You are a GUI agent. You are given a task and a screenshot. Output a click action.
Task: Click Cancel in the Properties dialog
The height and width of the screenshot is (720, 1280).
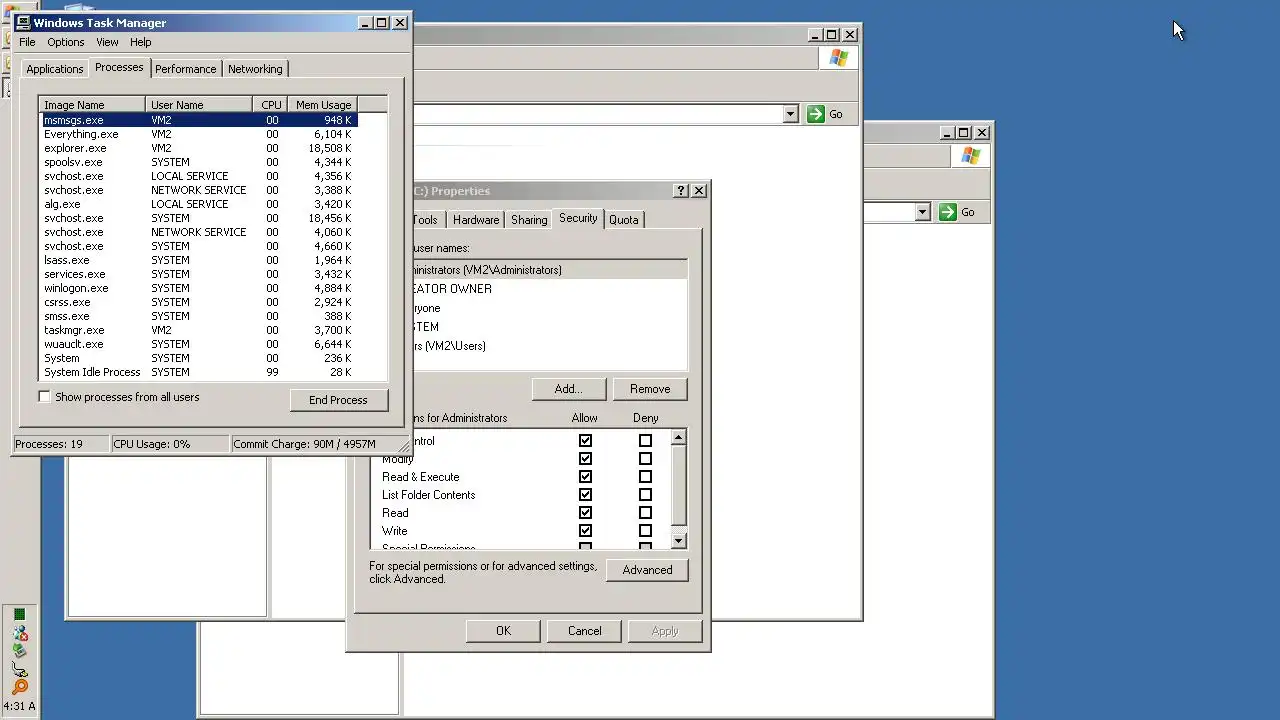coord(584,631)
